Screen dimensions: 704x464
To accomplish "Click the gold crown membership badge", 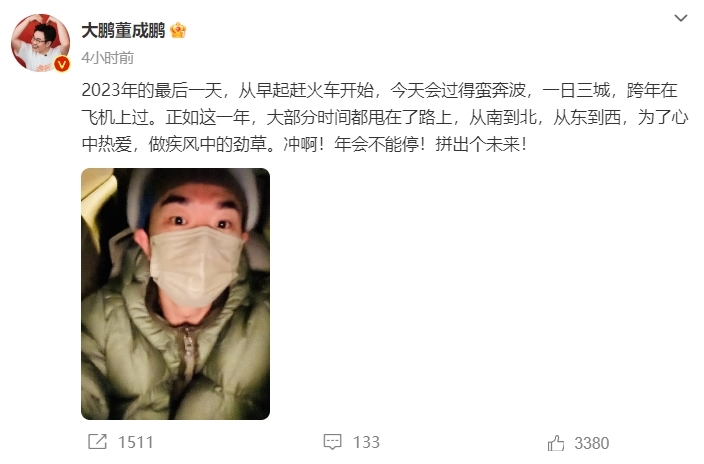I will tap(178, 31).
